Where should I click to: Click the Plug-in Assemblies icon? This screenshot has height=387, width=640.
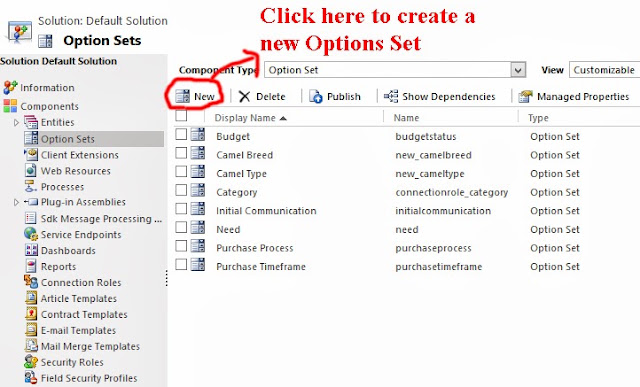point(31,202)
